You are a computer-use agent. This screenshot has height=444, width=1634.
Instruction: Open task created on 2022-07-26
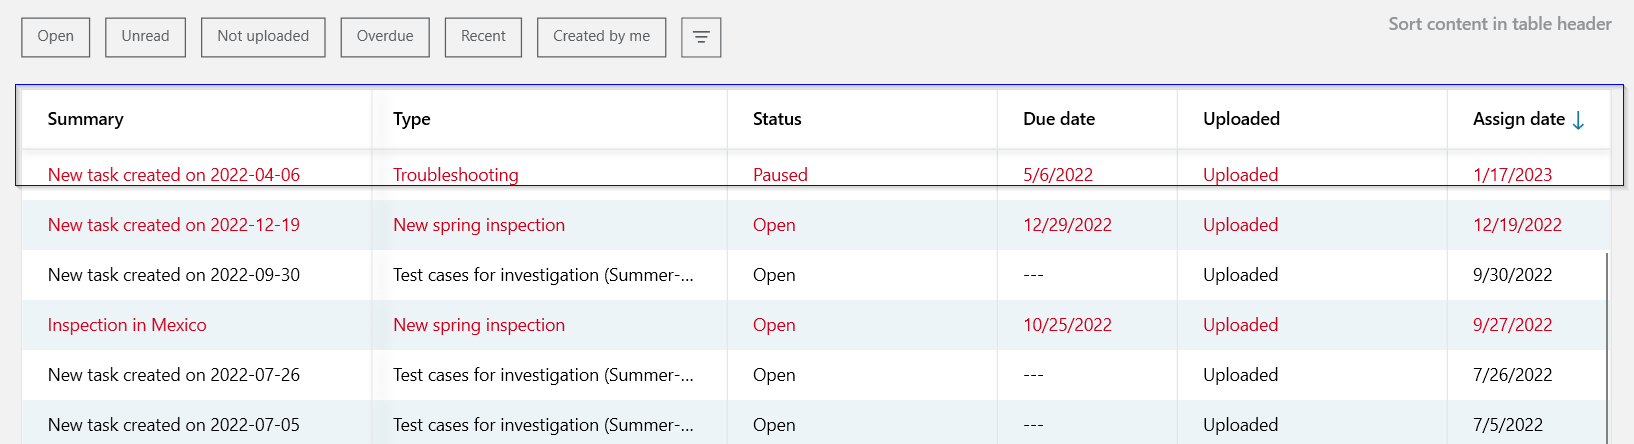tap(174, 375)
